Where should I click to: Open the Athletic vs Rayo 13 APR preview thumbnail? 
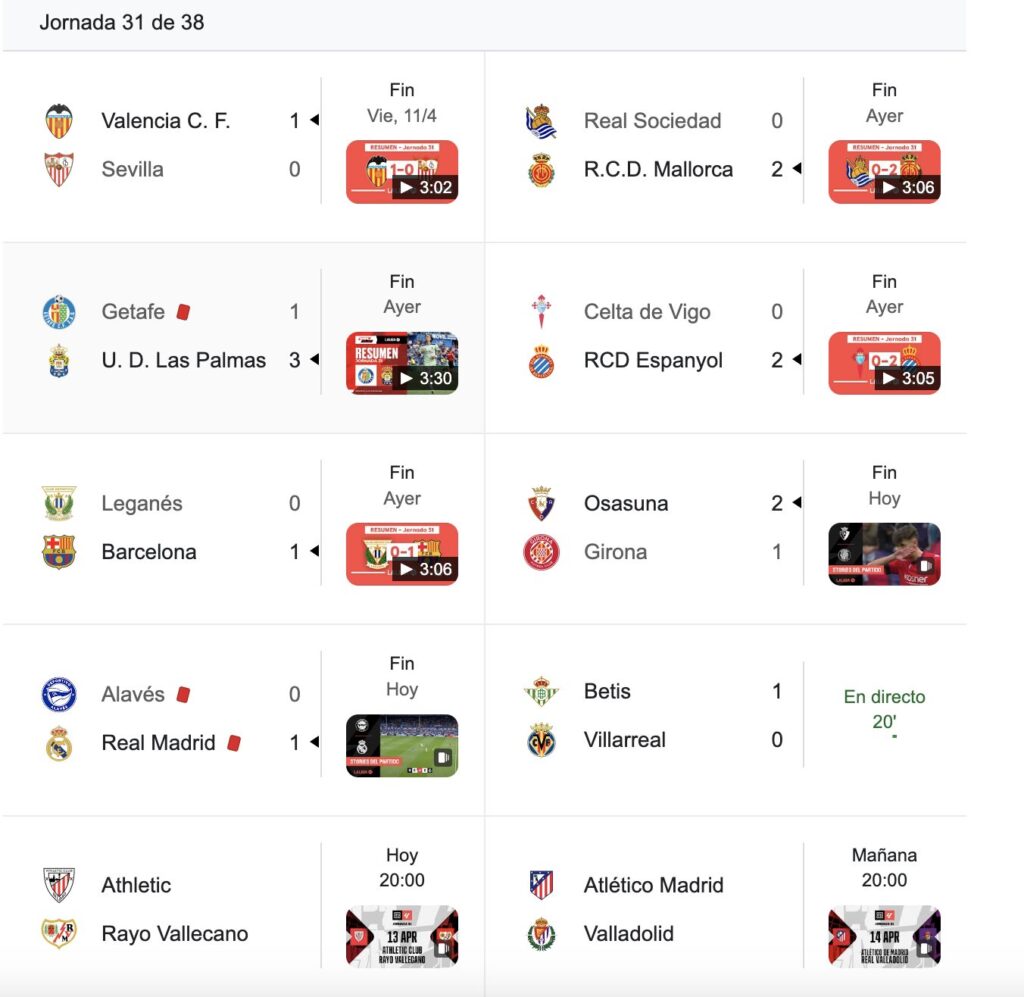[402, 936]
